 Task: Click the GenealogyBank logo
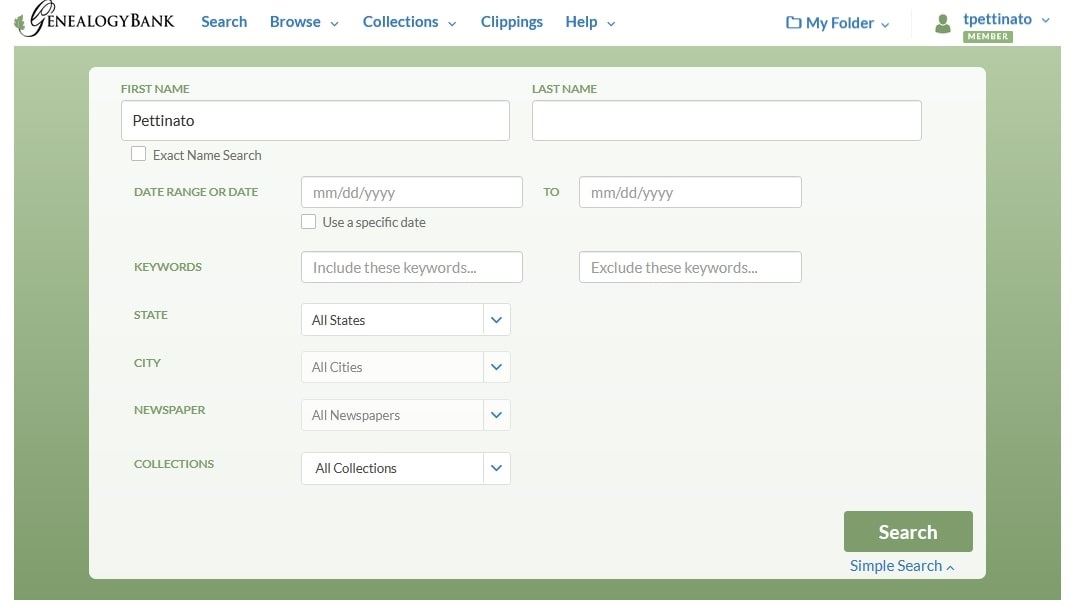click(x=95, y=19)
